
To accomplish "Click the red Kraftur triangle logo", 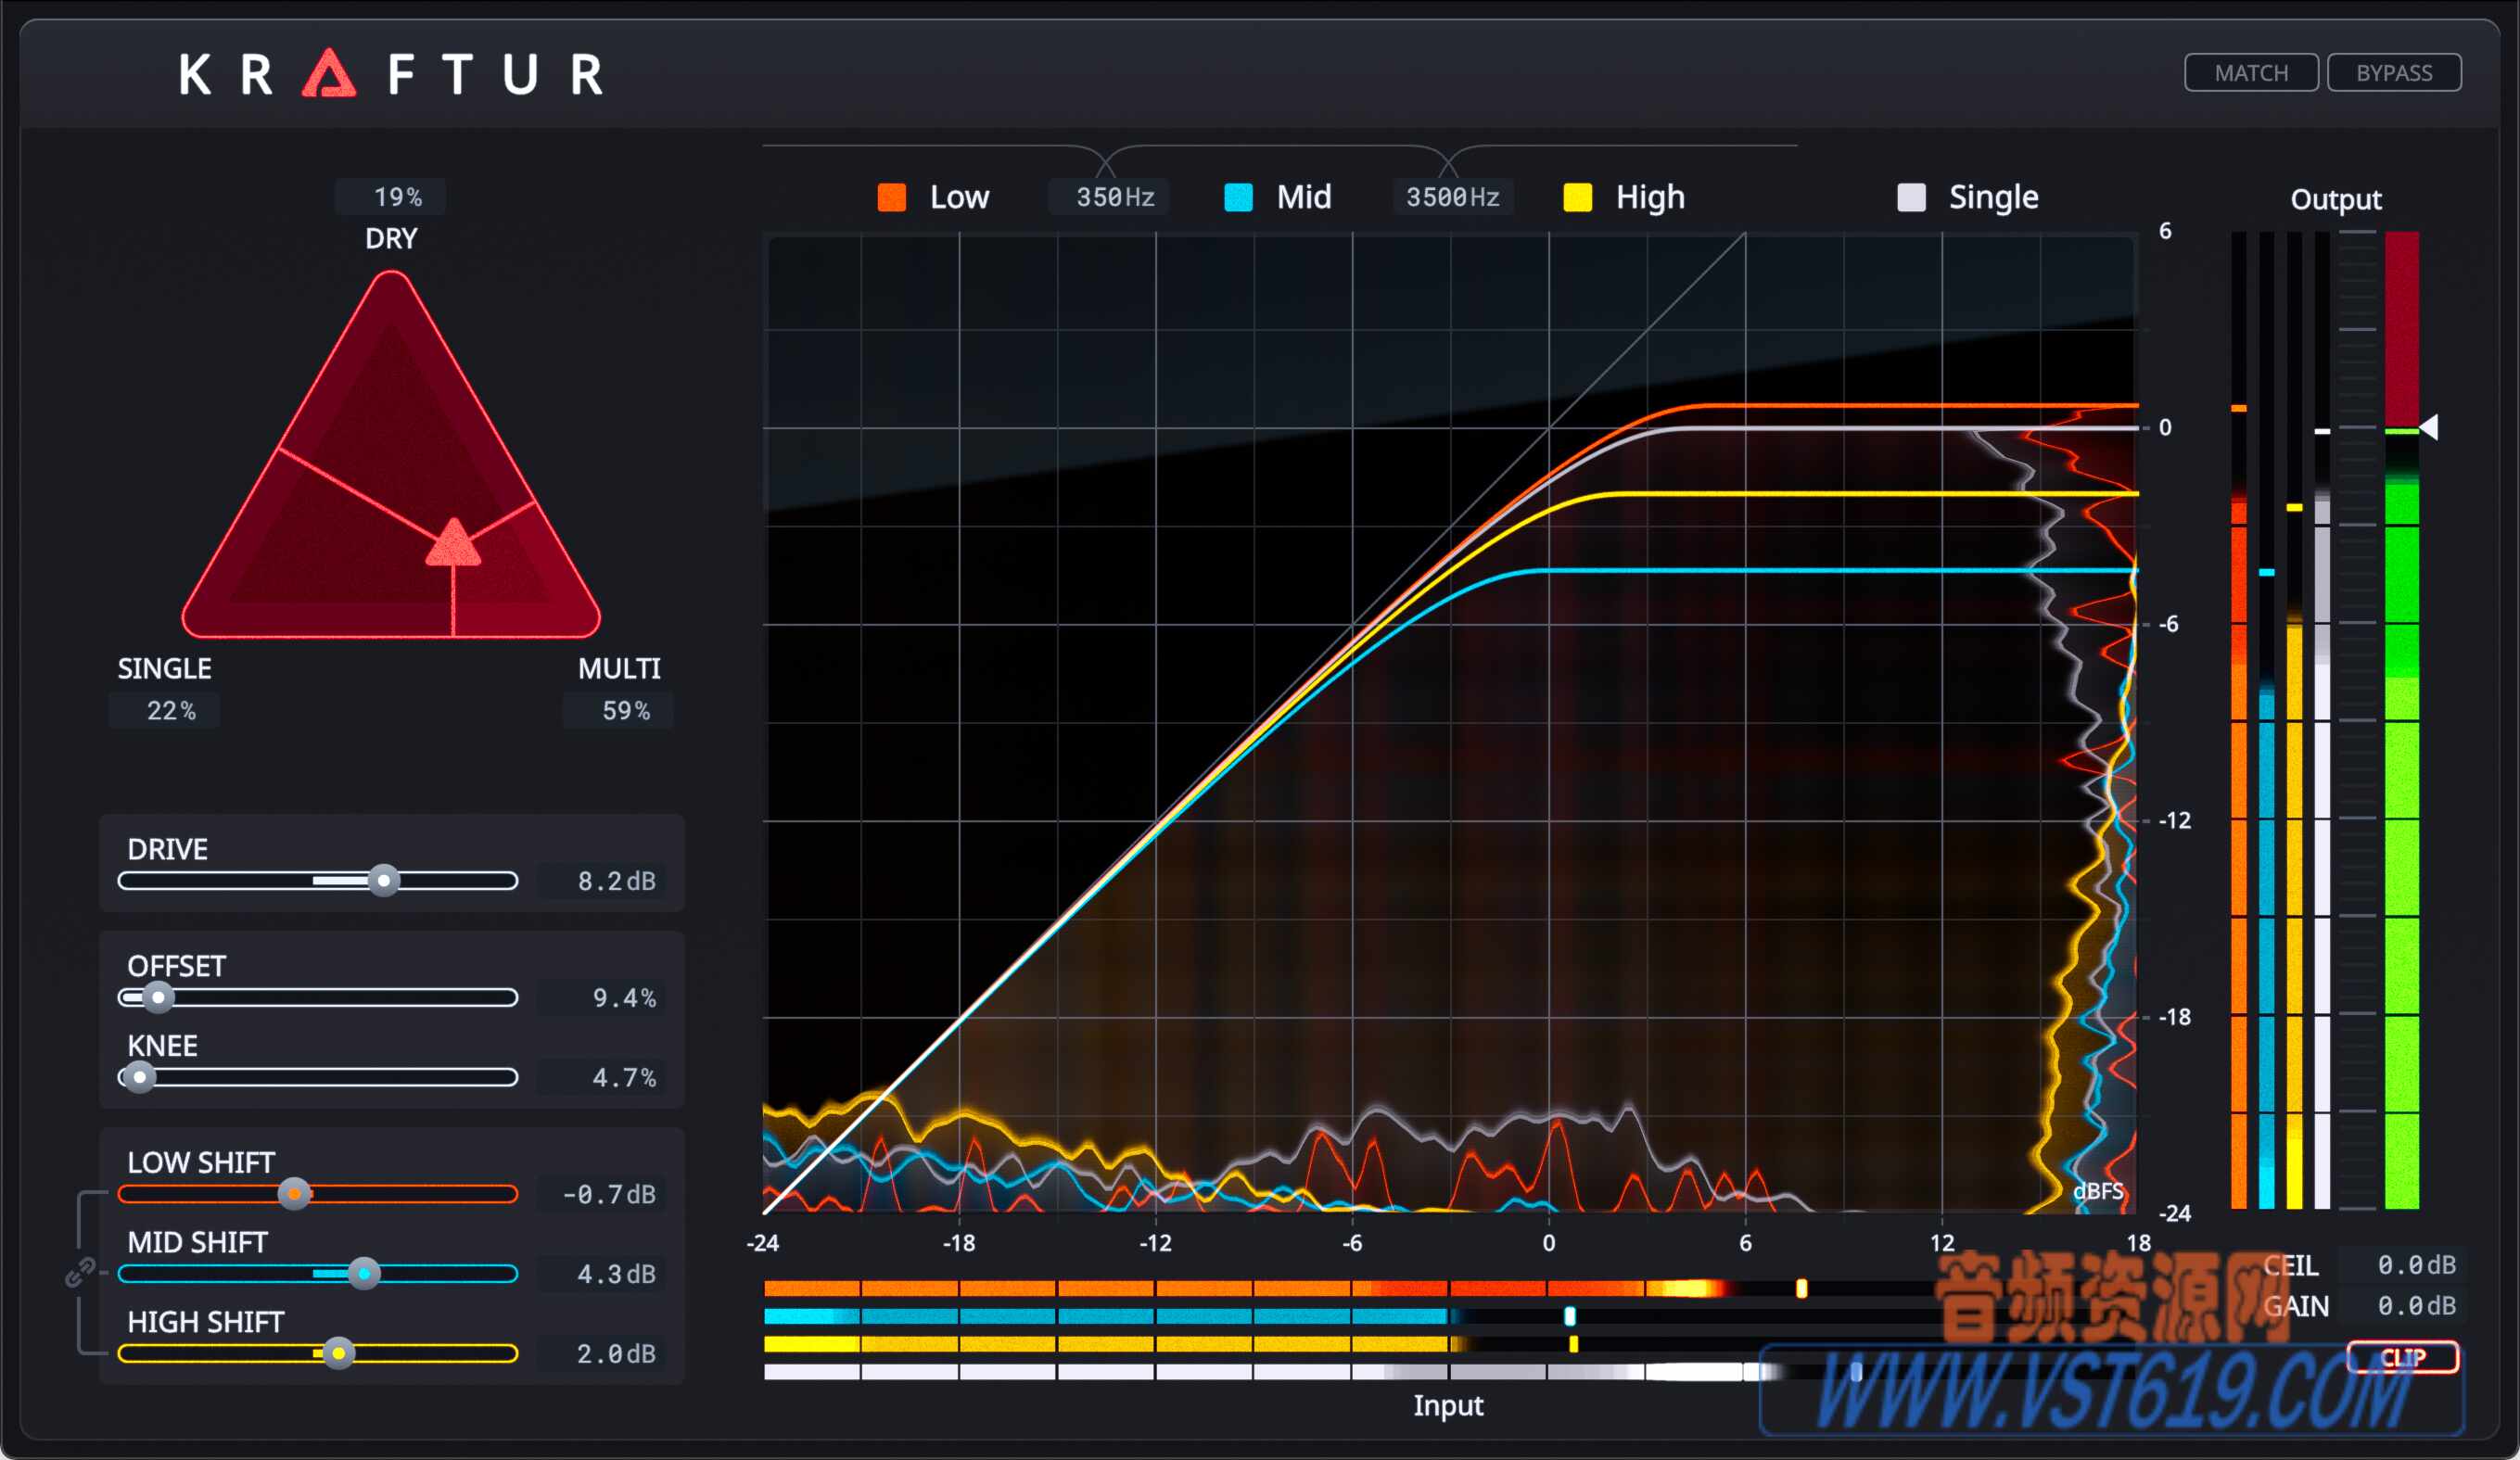I will pyautogui.click(x=330, y=72).
